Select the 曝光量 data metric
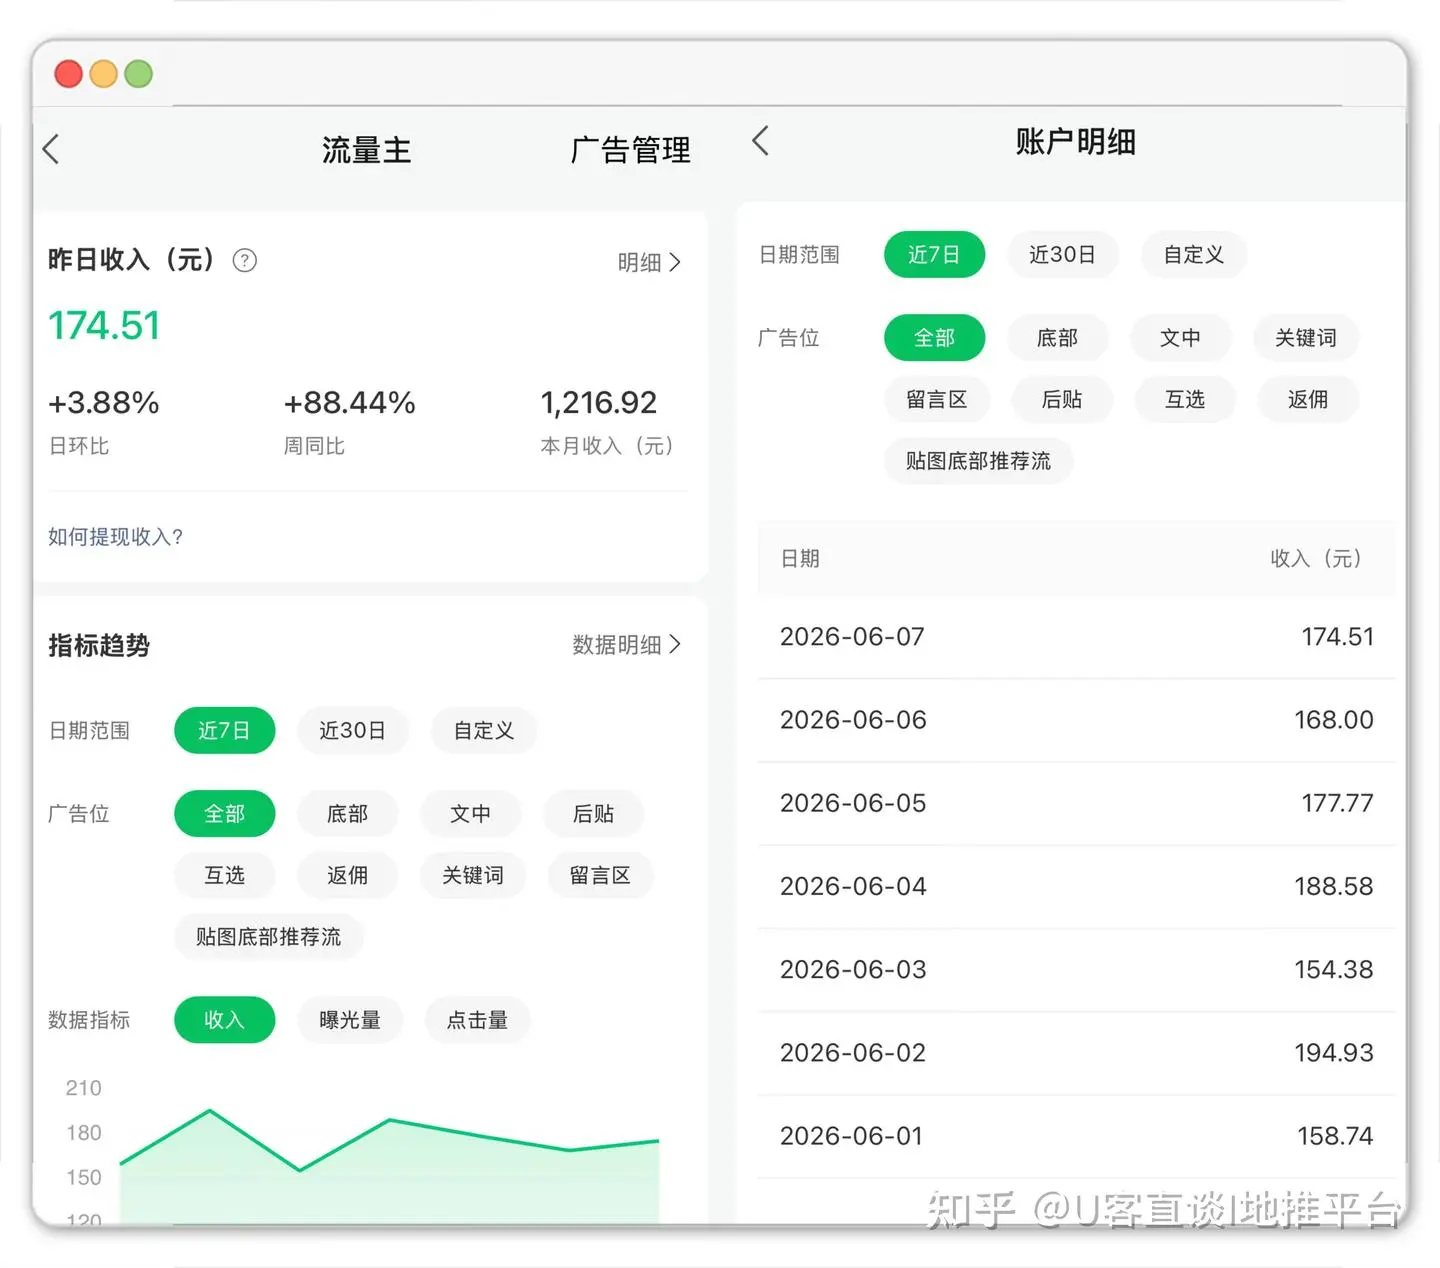 click(350, 1020)
